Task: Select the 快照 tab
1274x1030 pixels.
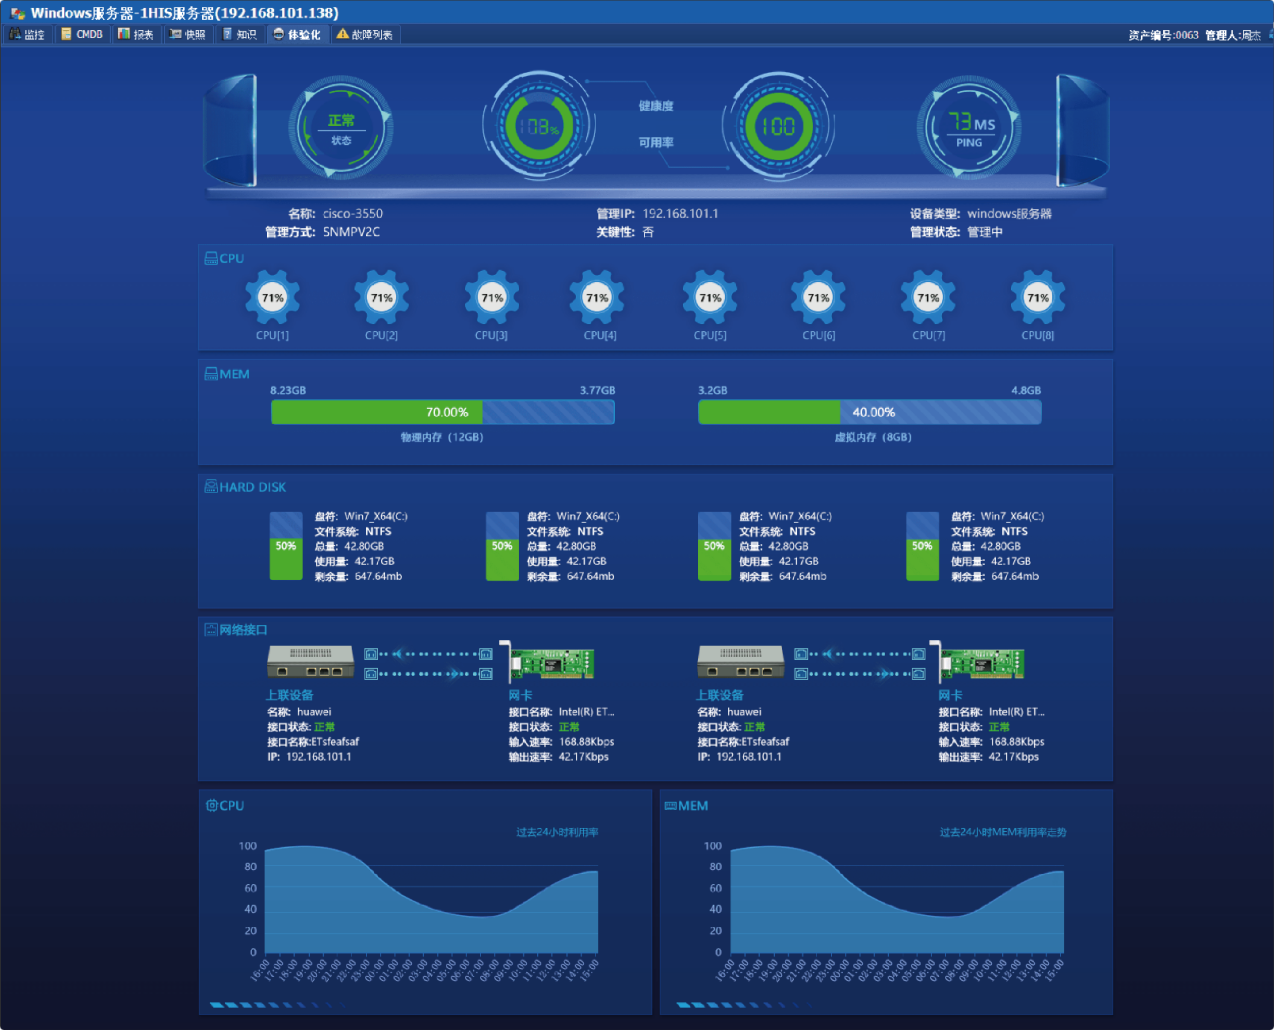Action: coord(187,34)
